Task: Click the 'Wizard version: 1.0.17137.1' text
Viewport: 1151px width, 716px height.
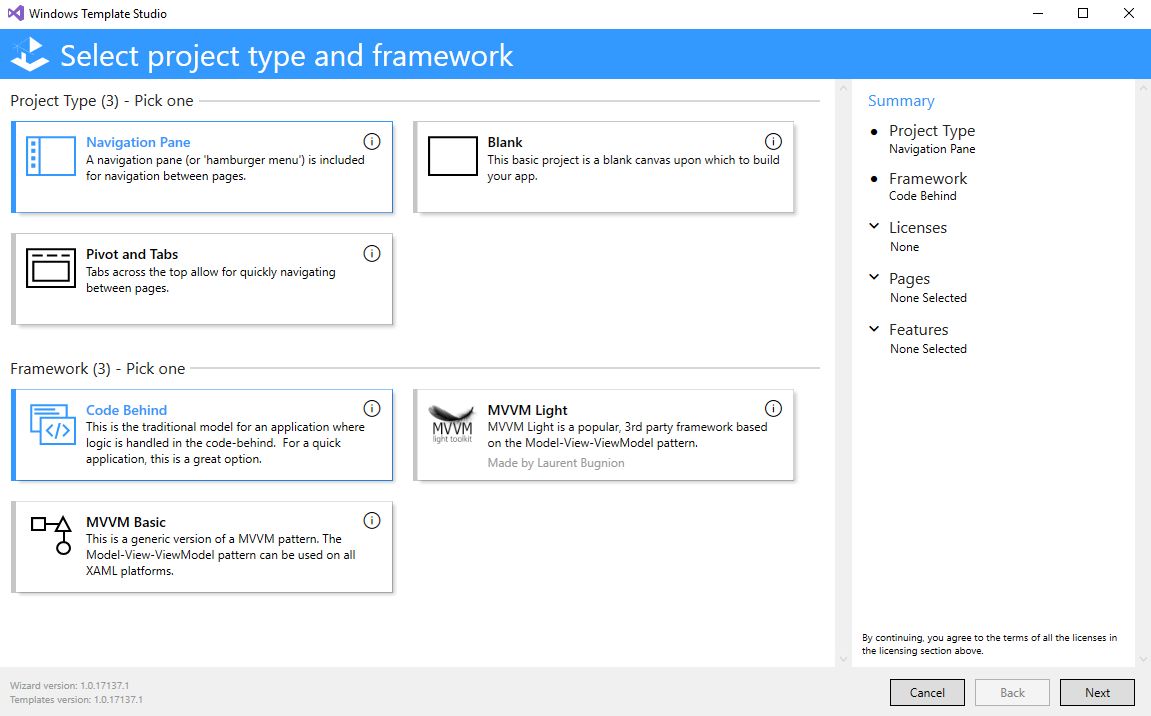Action: (70, 685)
